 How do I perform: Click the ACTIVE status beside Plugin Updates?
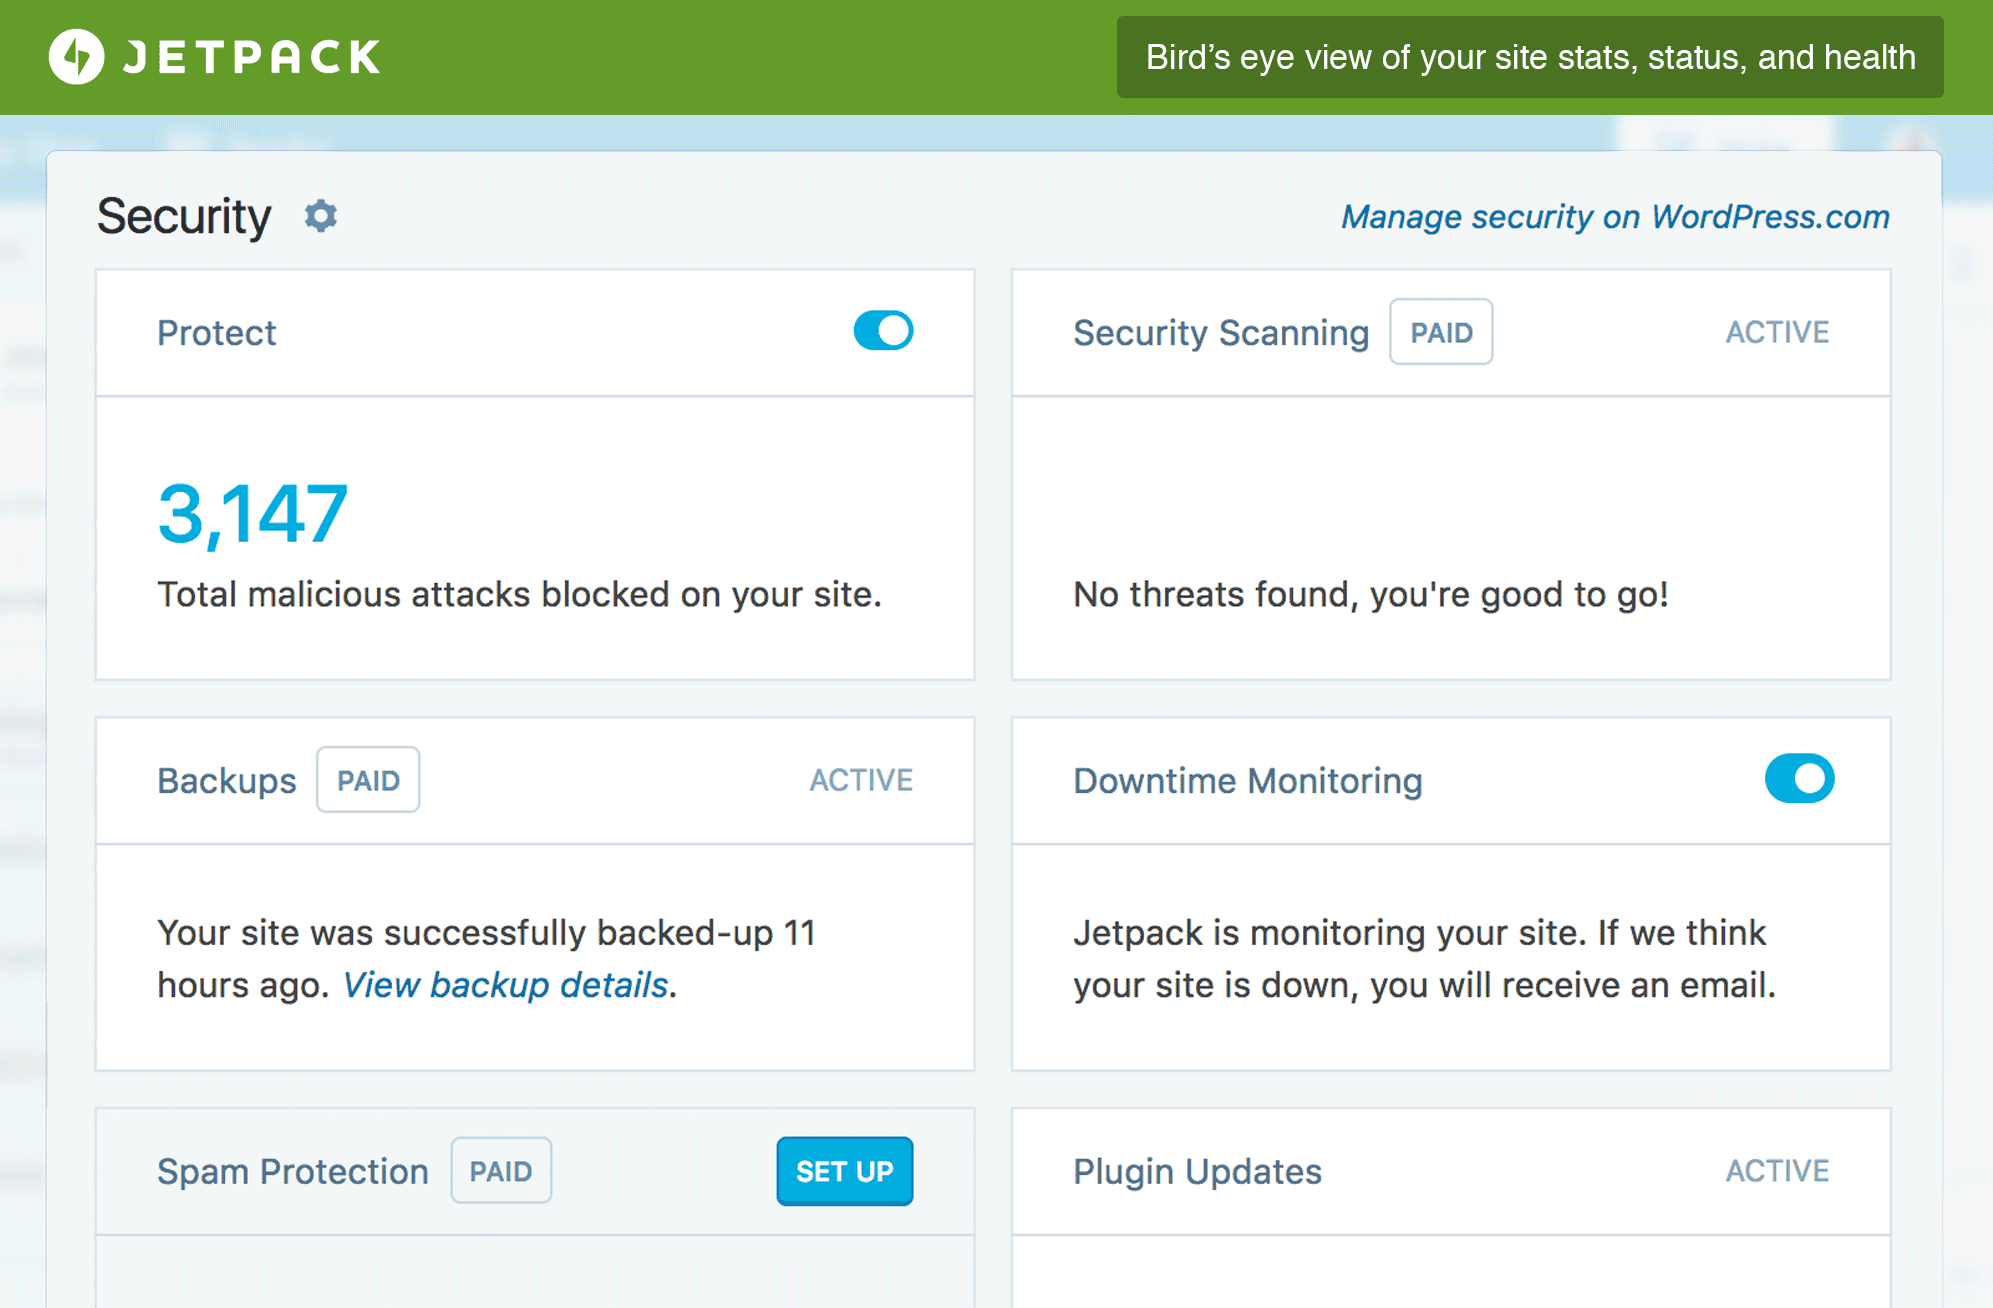(1776, 1170)
